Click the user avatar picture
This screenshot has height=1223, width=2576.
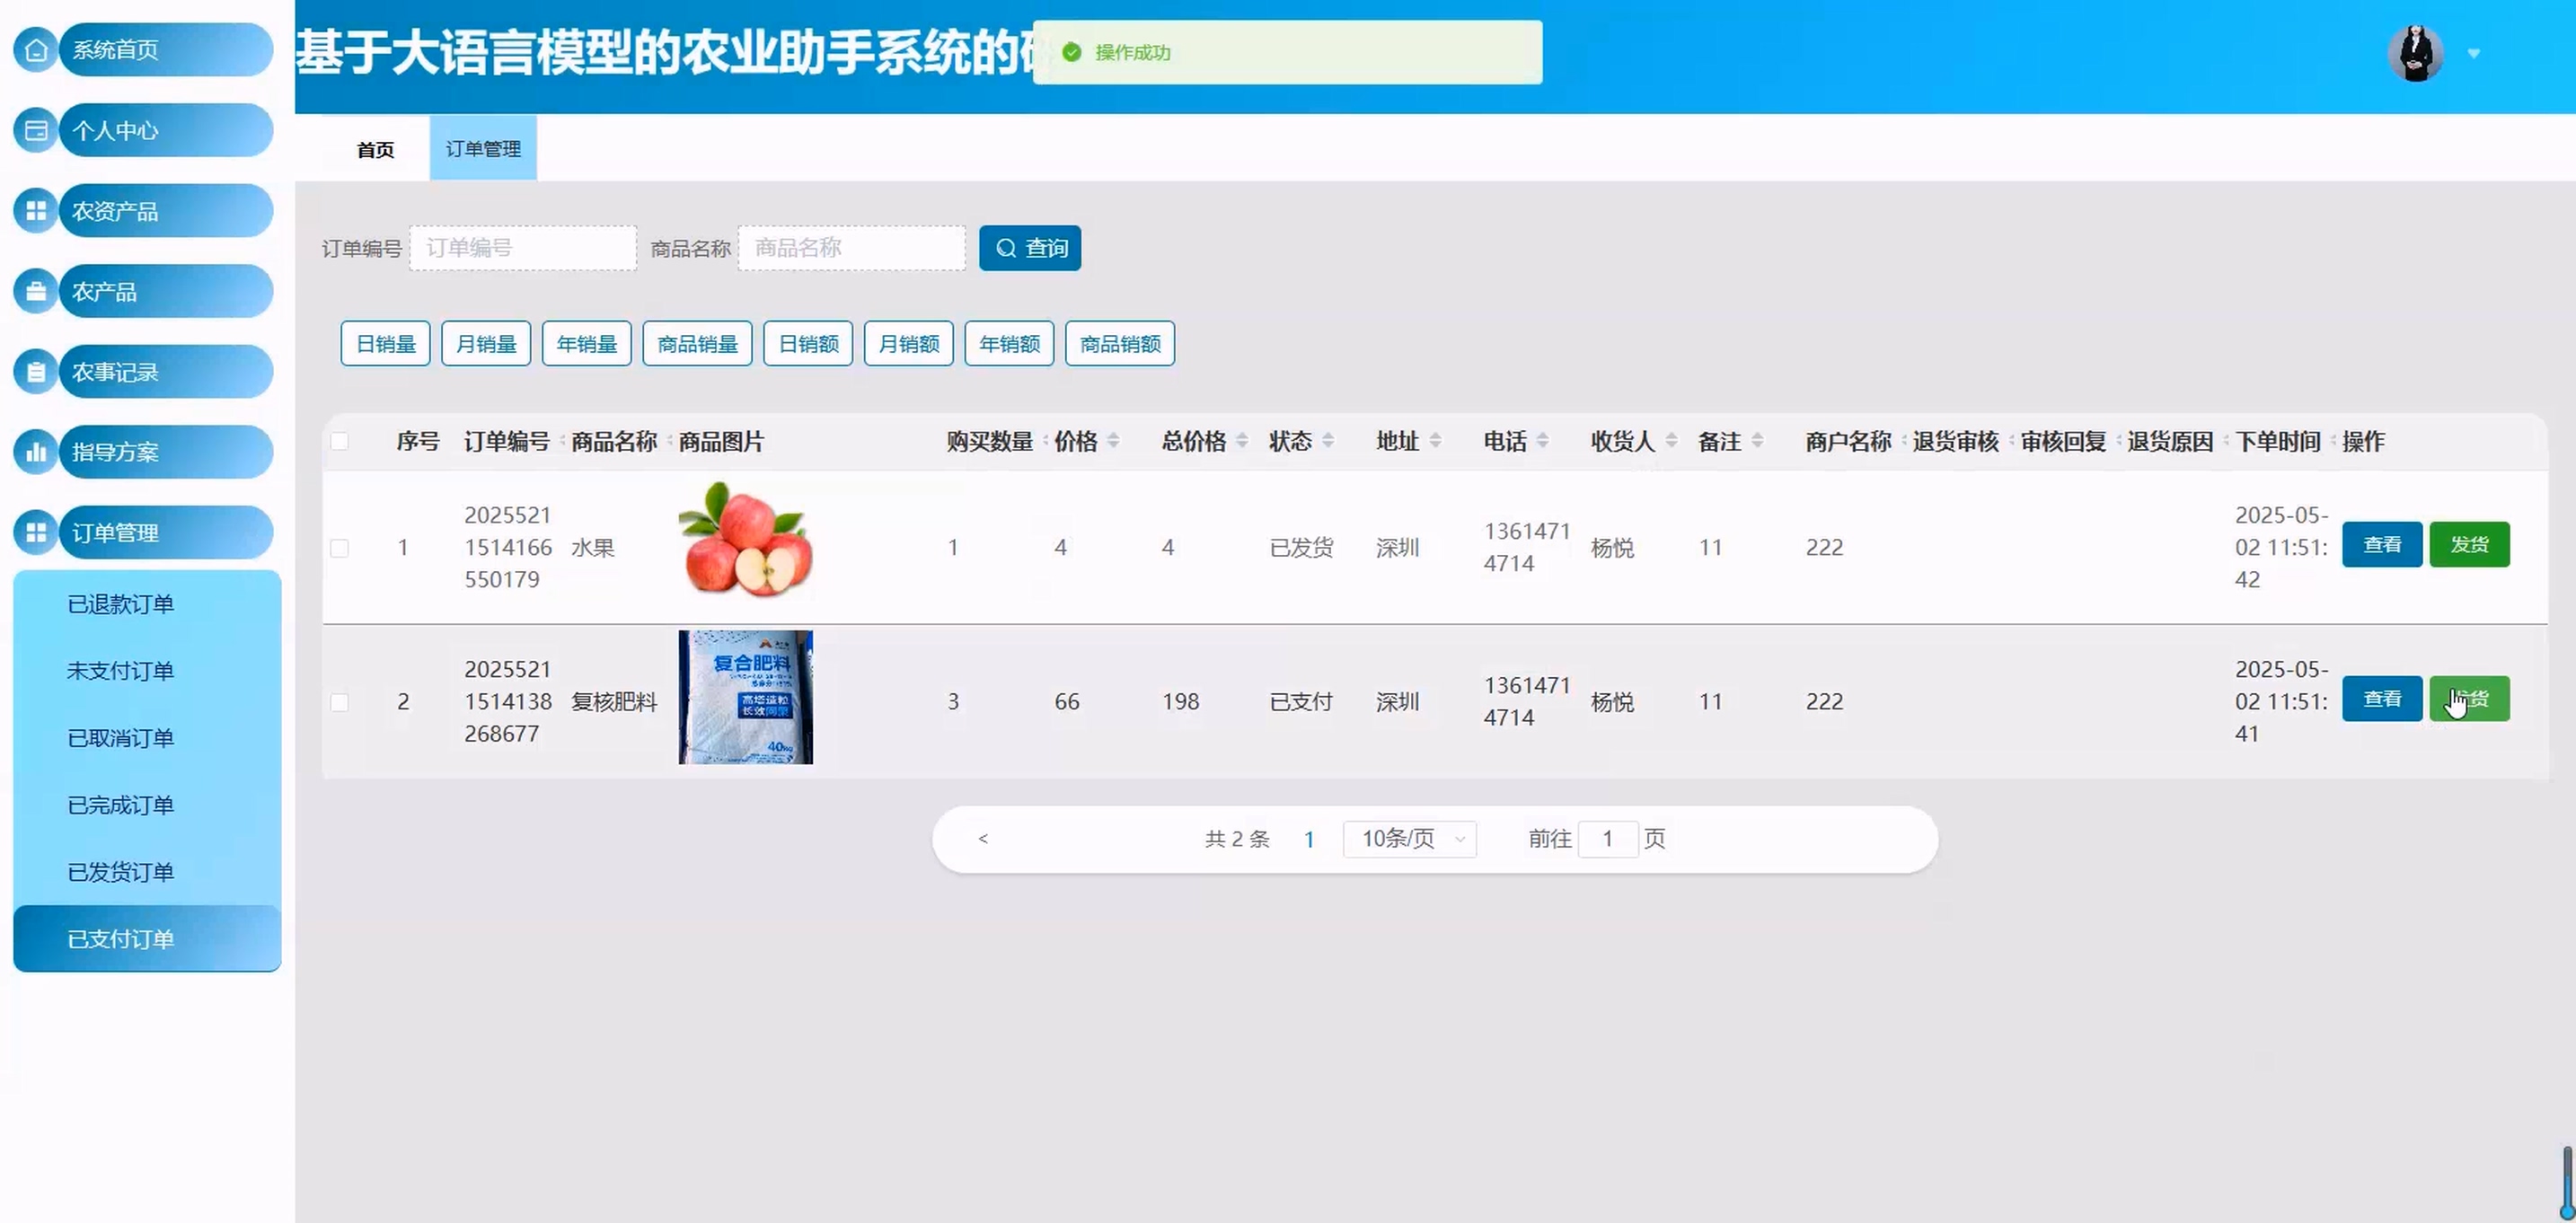(x=2416, y=53)
